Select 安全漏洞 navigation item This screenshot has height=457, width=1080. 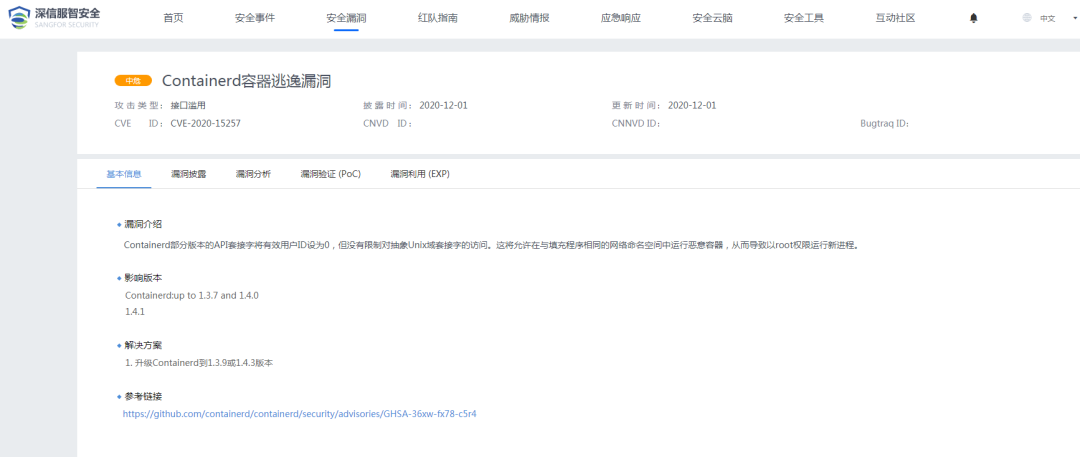pyautogui.click(x=346, y=18)
